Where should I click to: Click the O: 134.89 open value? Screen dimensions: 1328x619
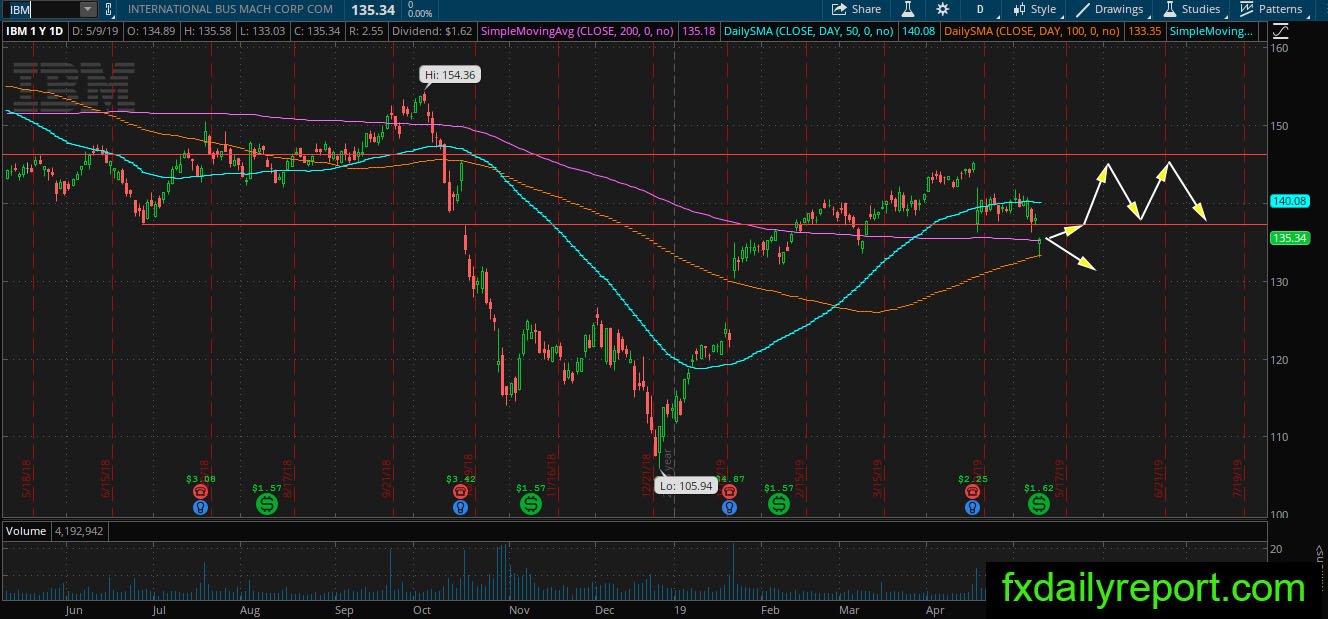pyautogui.click(x=149, y=31)
